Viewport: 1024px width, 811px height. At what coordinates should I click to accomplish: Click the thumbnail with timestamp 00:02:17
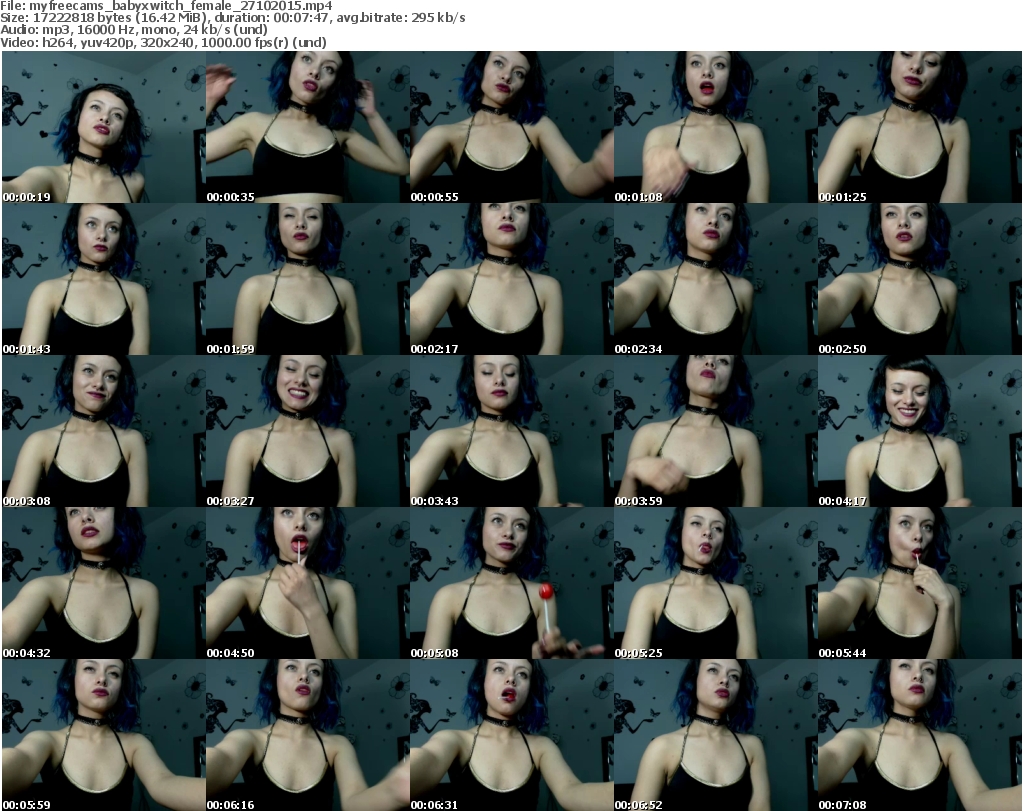pos(511,279)
